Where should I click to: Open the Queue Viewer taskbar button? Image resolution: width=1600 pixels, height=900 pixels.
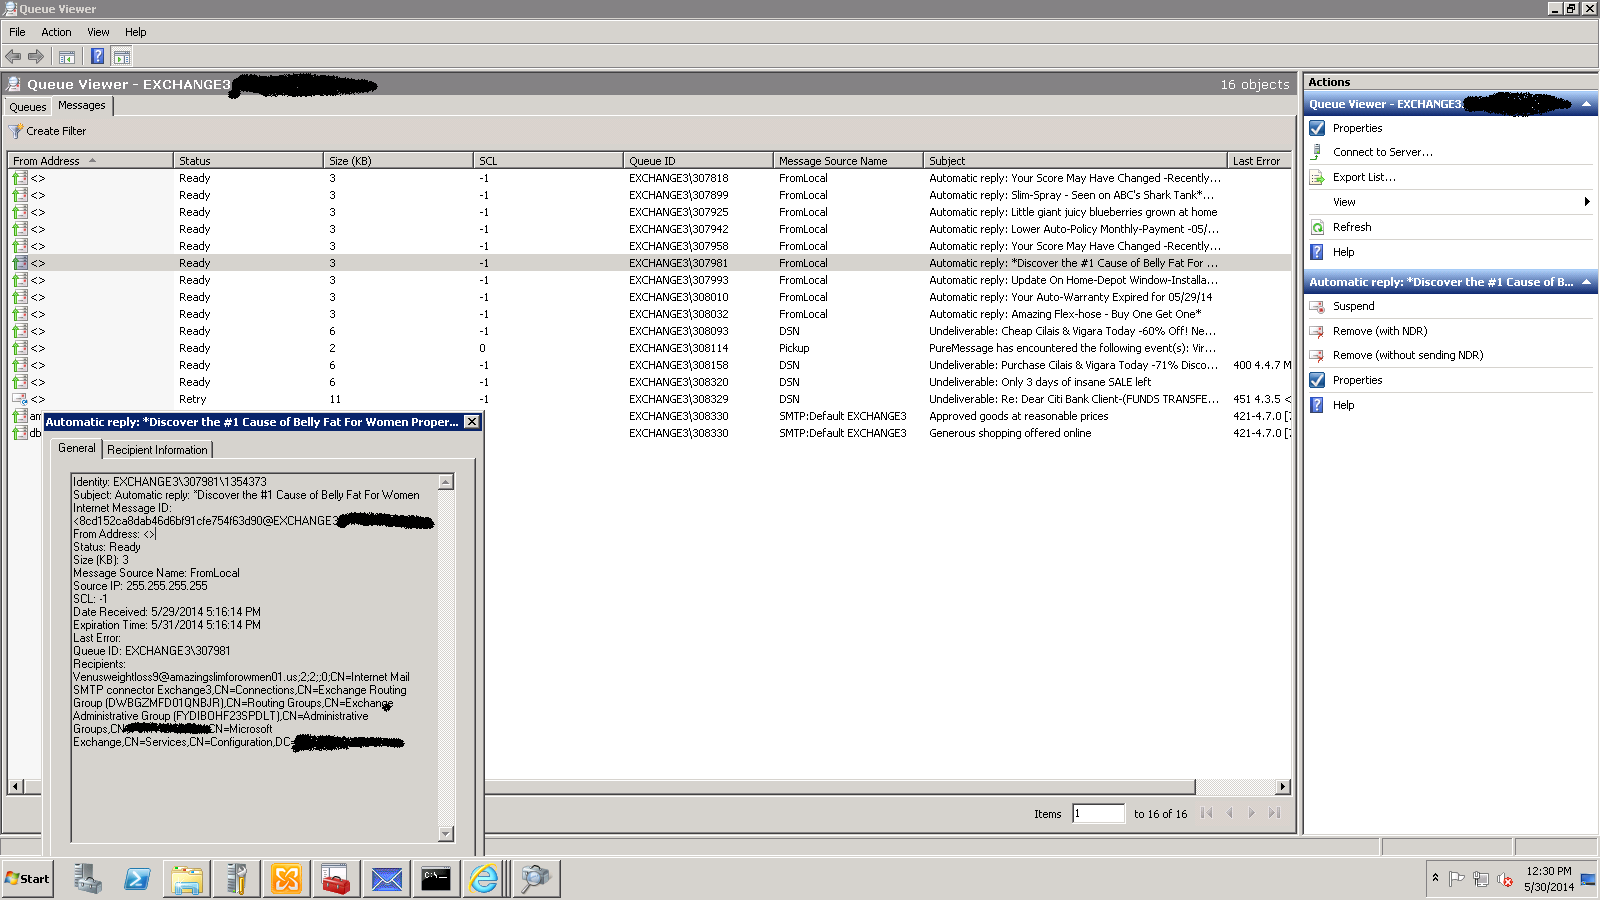point(536,879)
